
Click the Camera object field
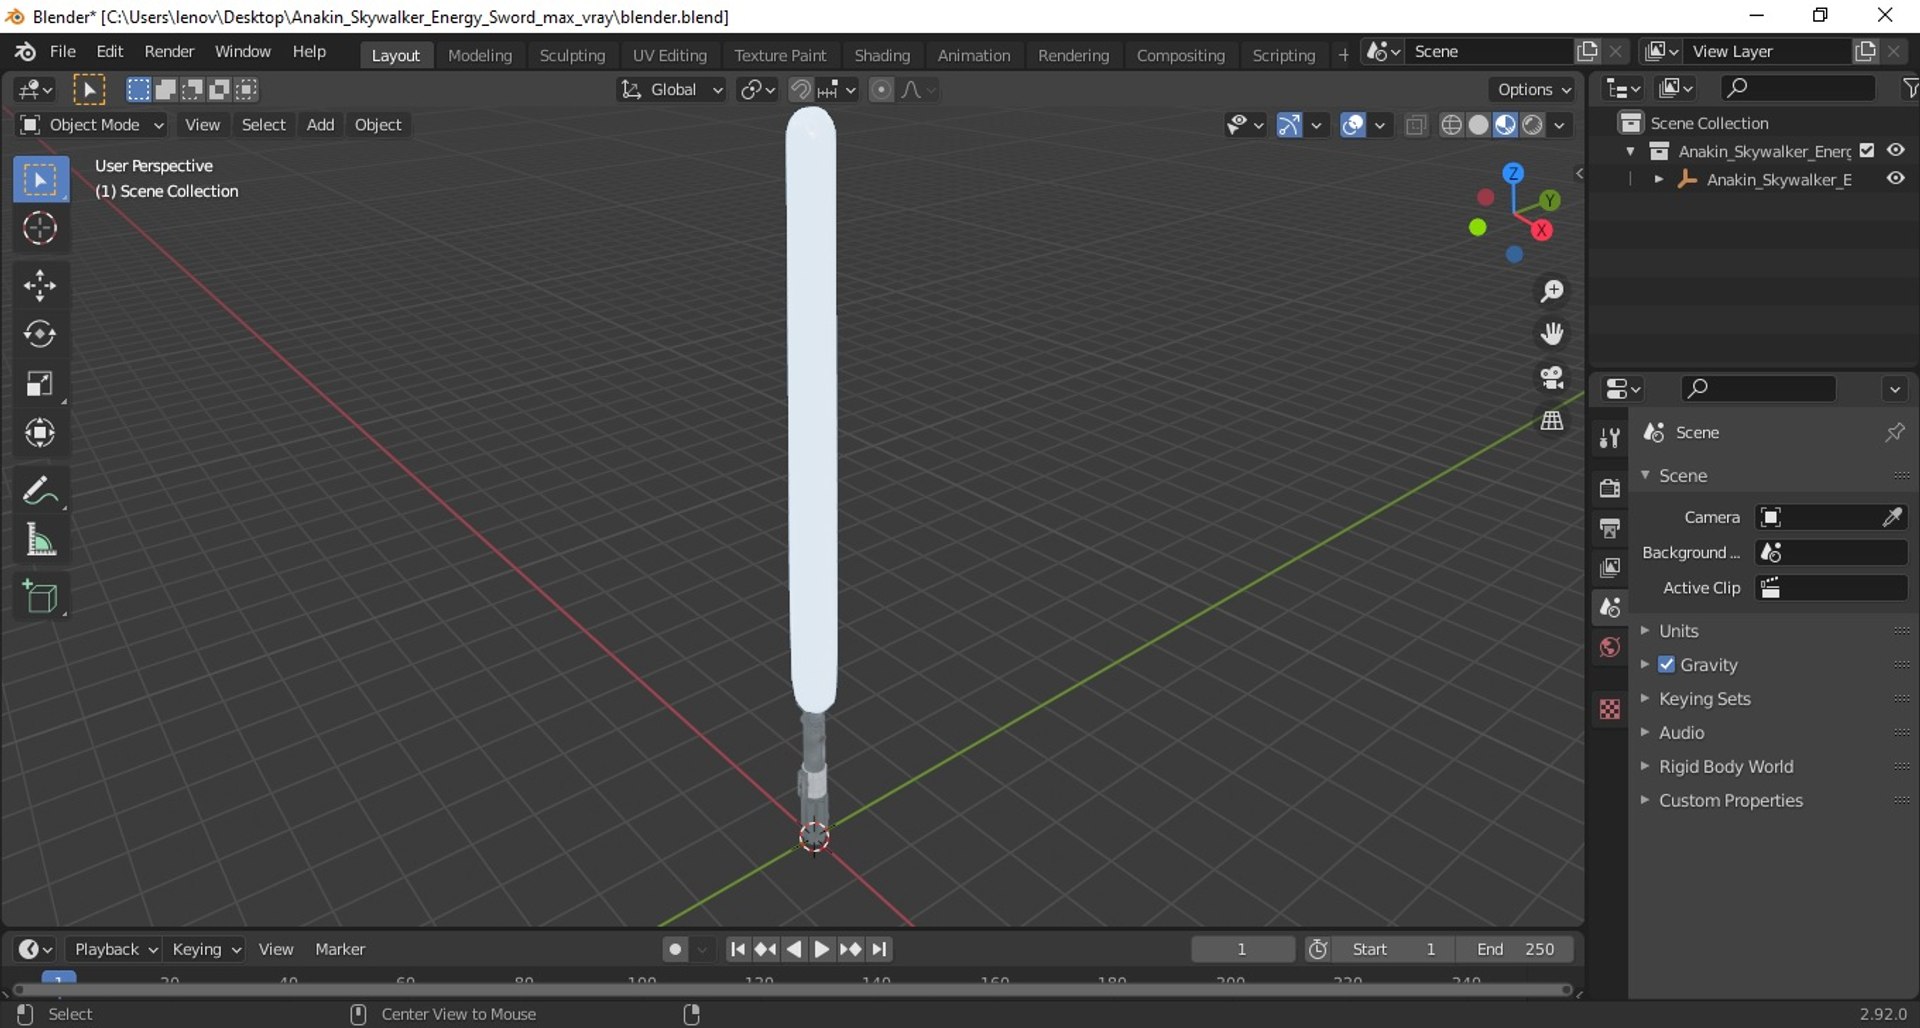click(x=1831, y=517)
